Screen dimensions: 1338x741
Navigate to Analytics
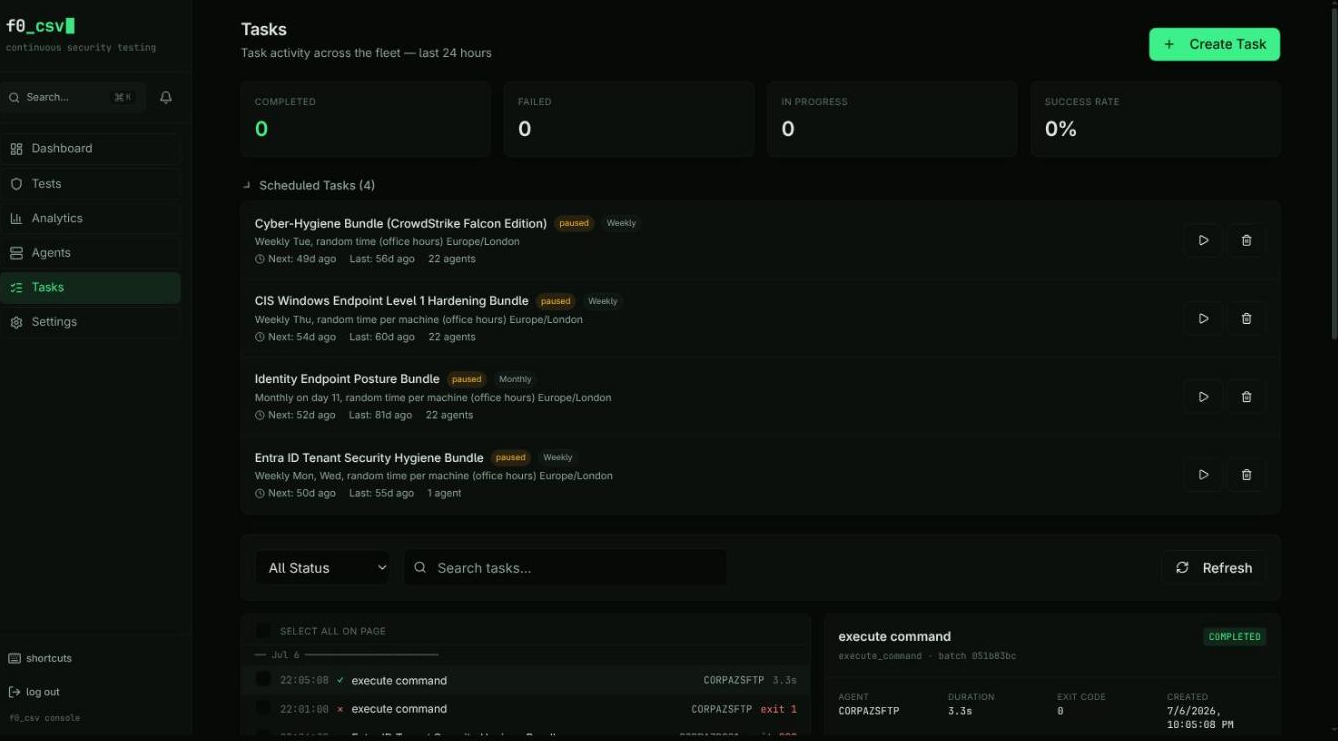(90, 218)
